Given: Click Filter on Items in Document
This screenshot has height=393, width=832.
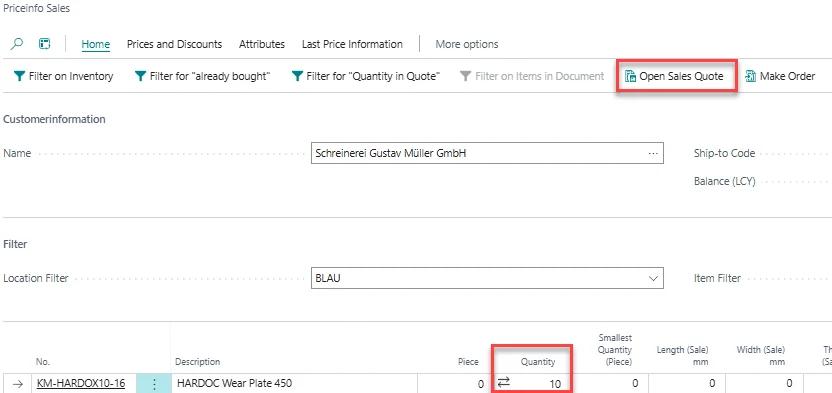Looking at the screenshot, I should coord(532,76).
